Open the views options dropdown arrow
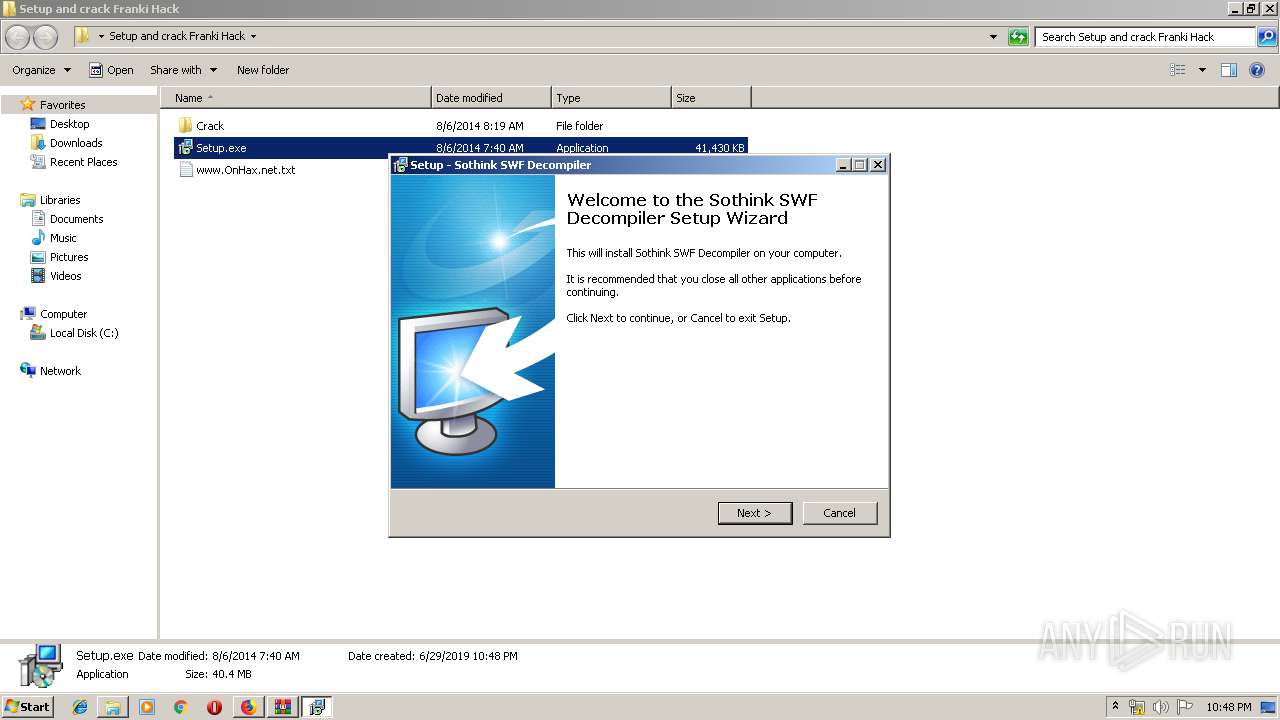1280x720 pixels. pos(1202,70)
